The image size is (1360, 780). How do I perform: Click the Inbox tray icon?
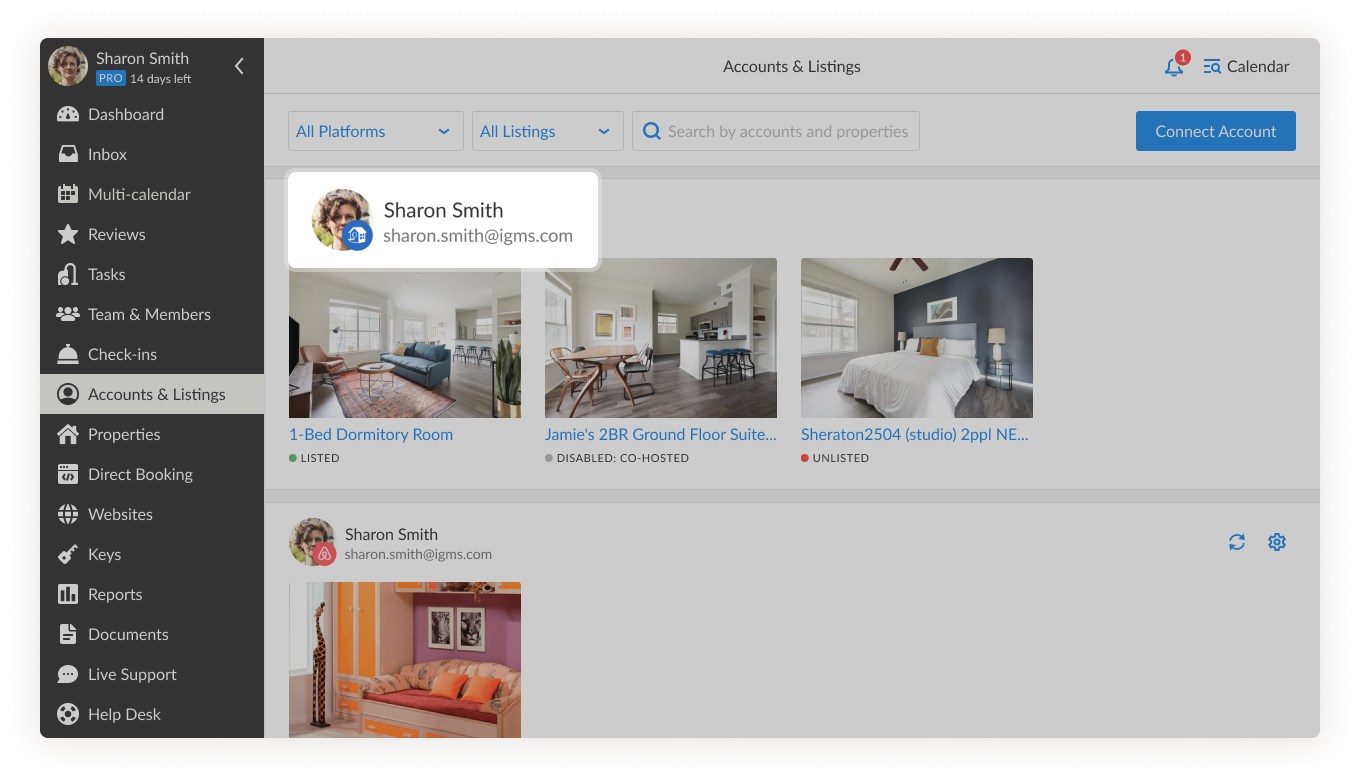click(x=68, y=154)
